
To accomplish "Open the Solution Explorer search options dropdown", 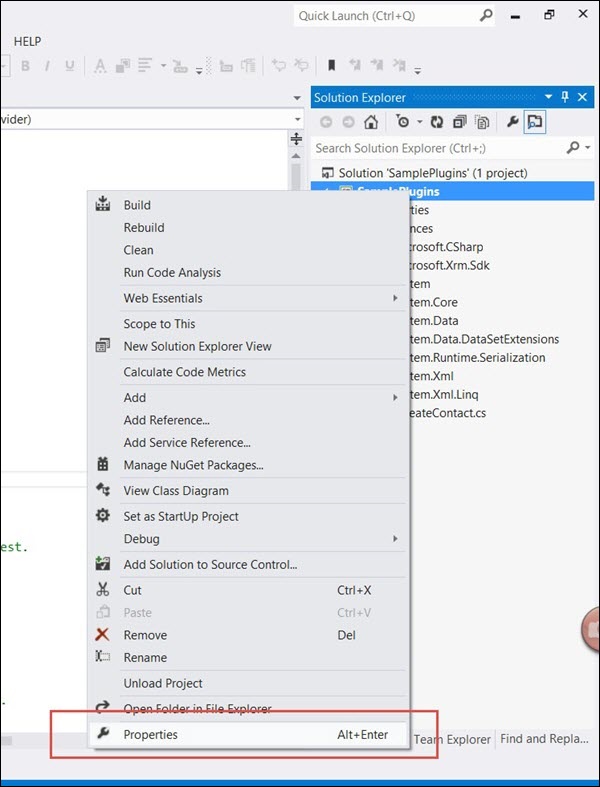I will [587, 148].
